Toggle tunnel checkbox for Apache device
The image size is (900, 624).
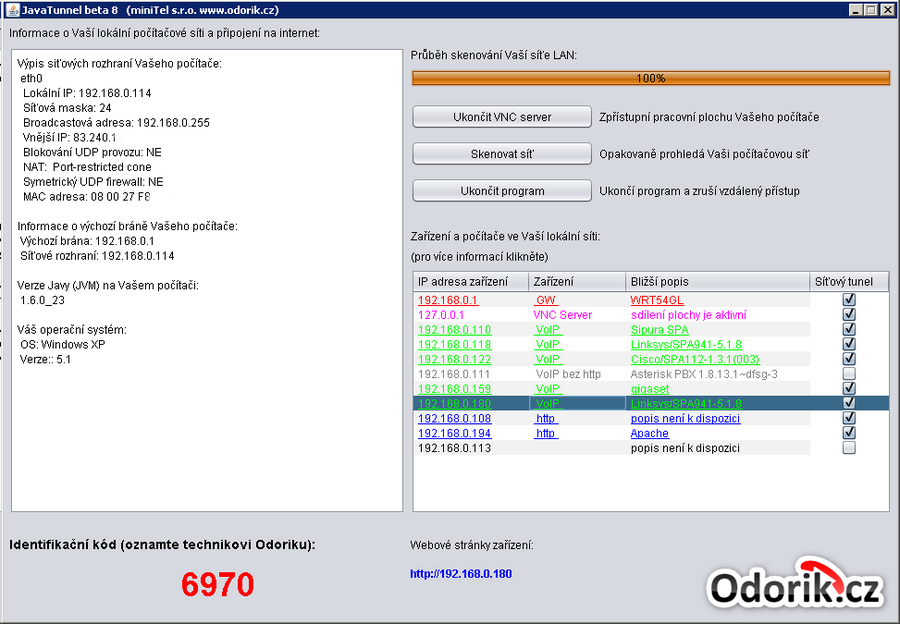pyautogui.click(x=849, y=433)
